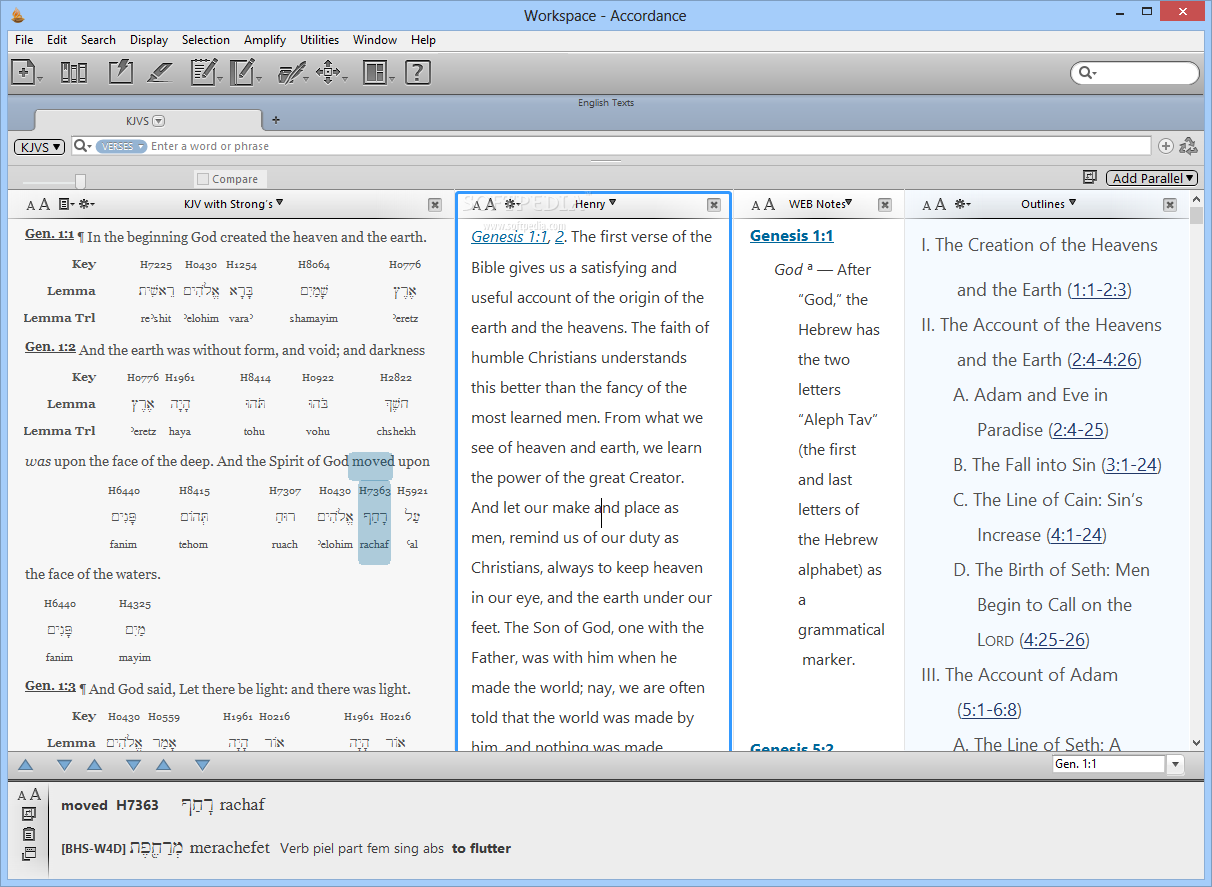Open the Add Parallel dropdown
1212x887 pixels.
[x=1152, y=178]
